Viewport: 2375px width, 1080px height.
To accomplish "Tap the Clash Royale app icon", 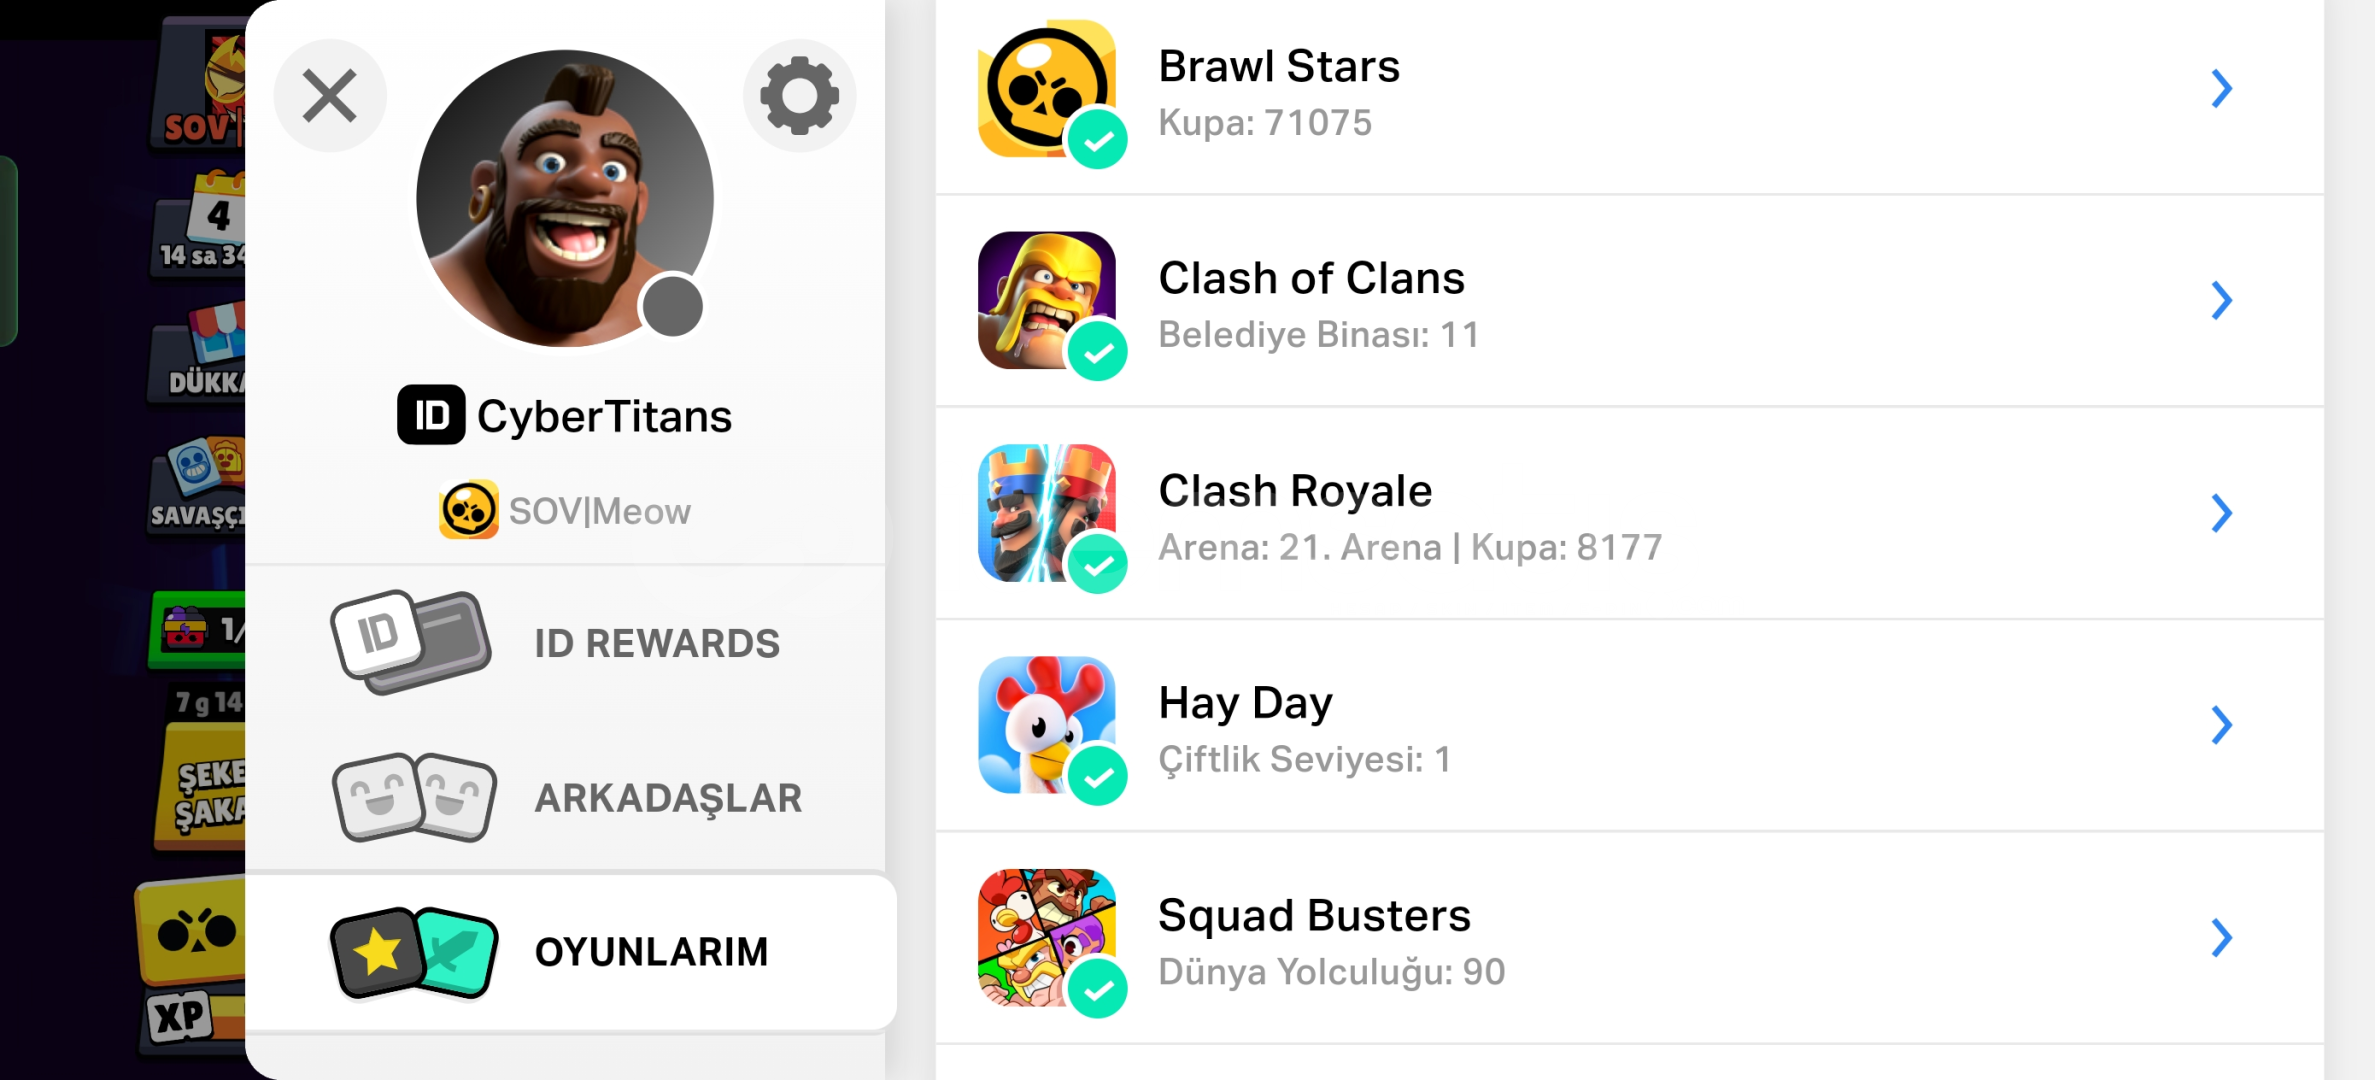I will pos(1047,513).
